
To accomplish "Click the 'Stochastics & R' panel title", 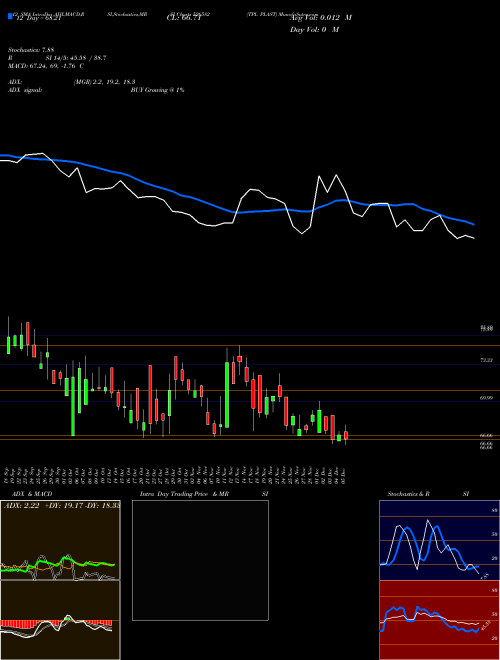I will (x=409, y=494).
